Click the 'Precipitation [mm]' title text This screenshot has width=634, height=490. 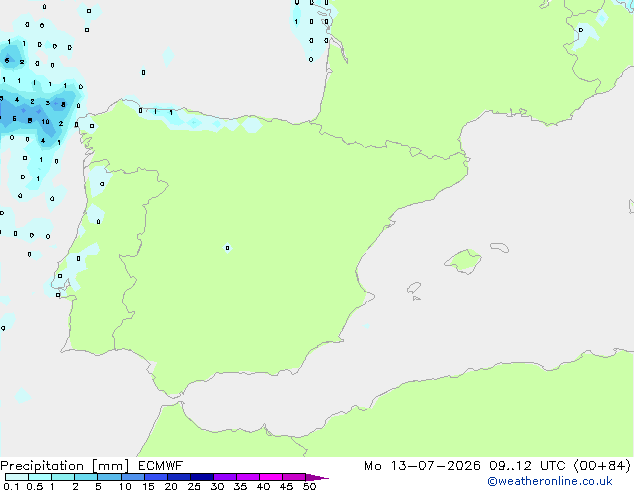65,466
